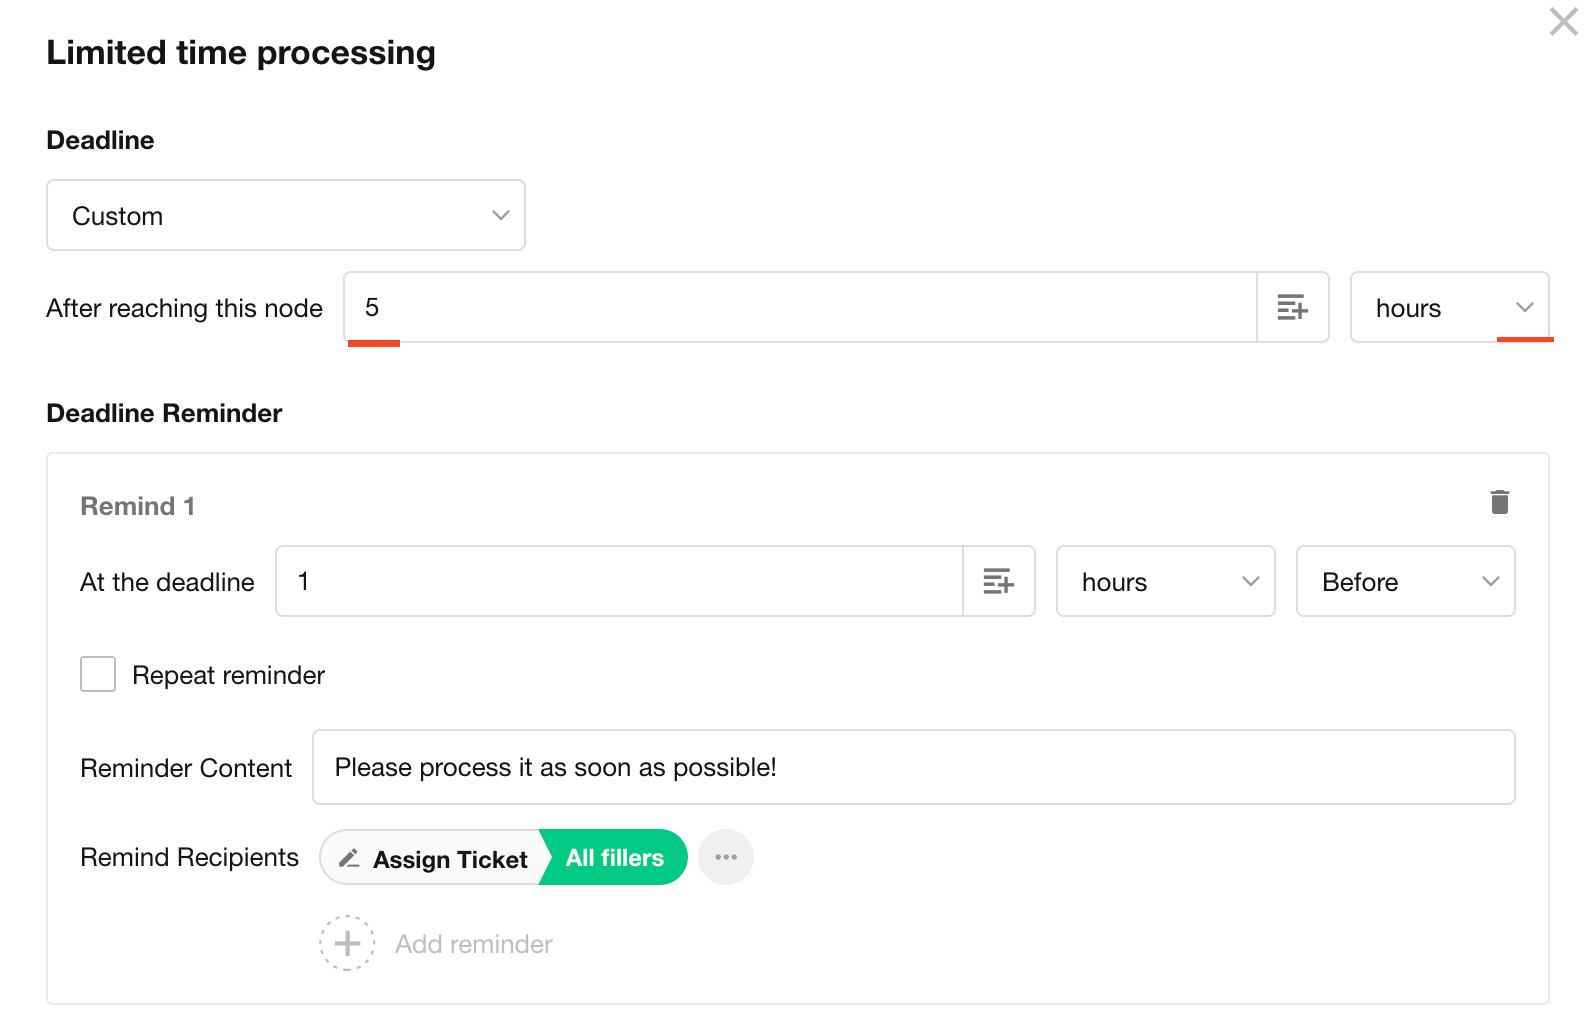
Task: Click the Assign Ticket recipient label
Action: coord(450,859)
